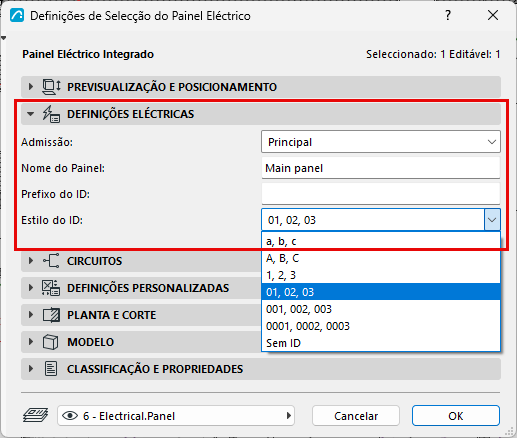The width and height of the screenshot is (517, 438).
Task: Confirm the dialog with OK button
Action: (456, 416)
